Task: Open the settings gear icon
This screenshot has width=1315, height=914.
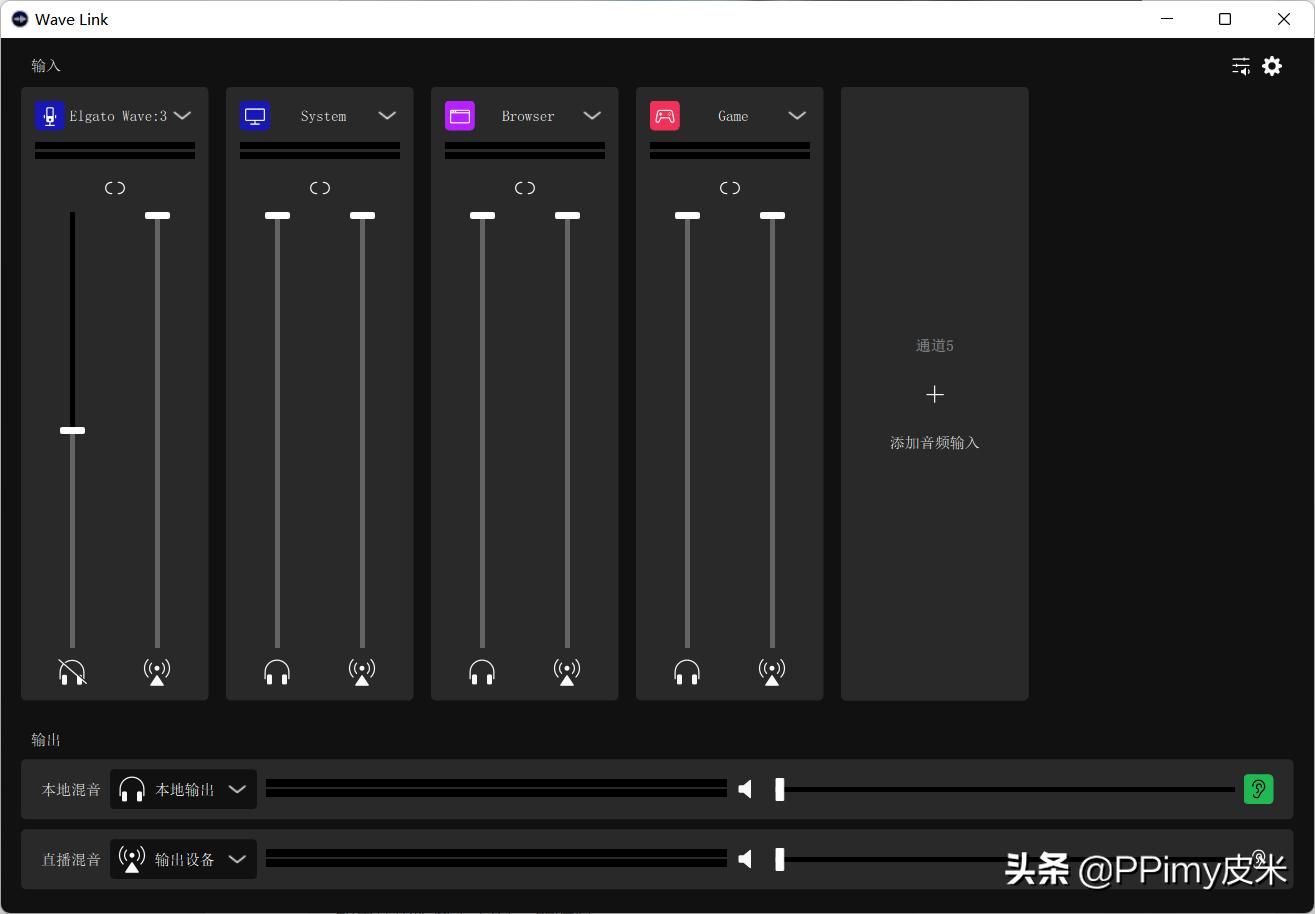Action: [1271, 65]
